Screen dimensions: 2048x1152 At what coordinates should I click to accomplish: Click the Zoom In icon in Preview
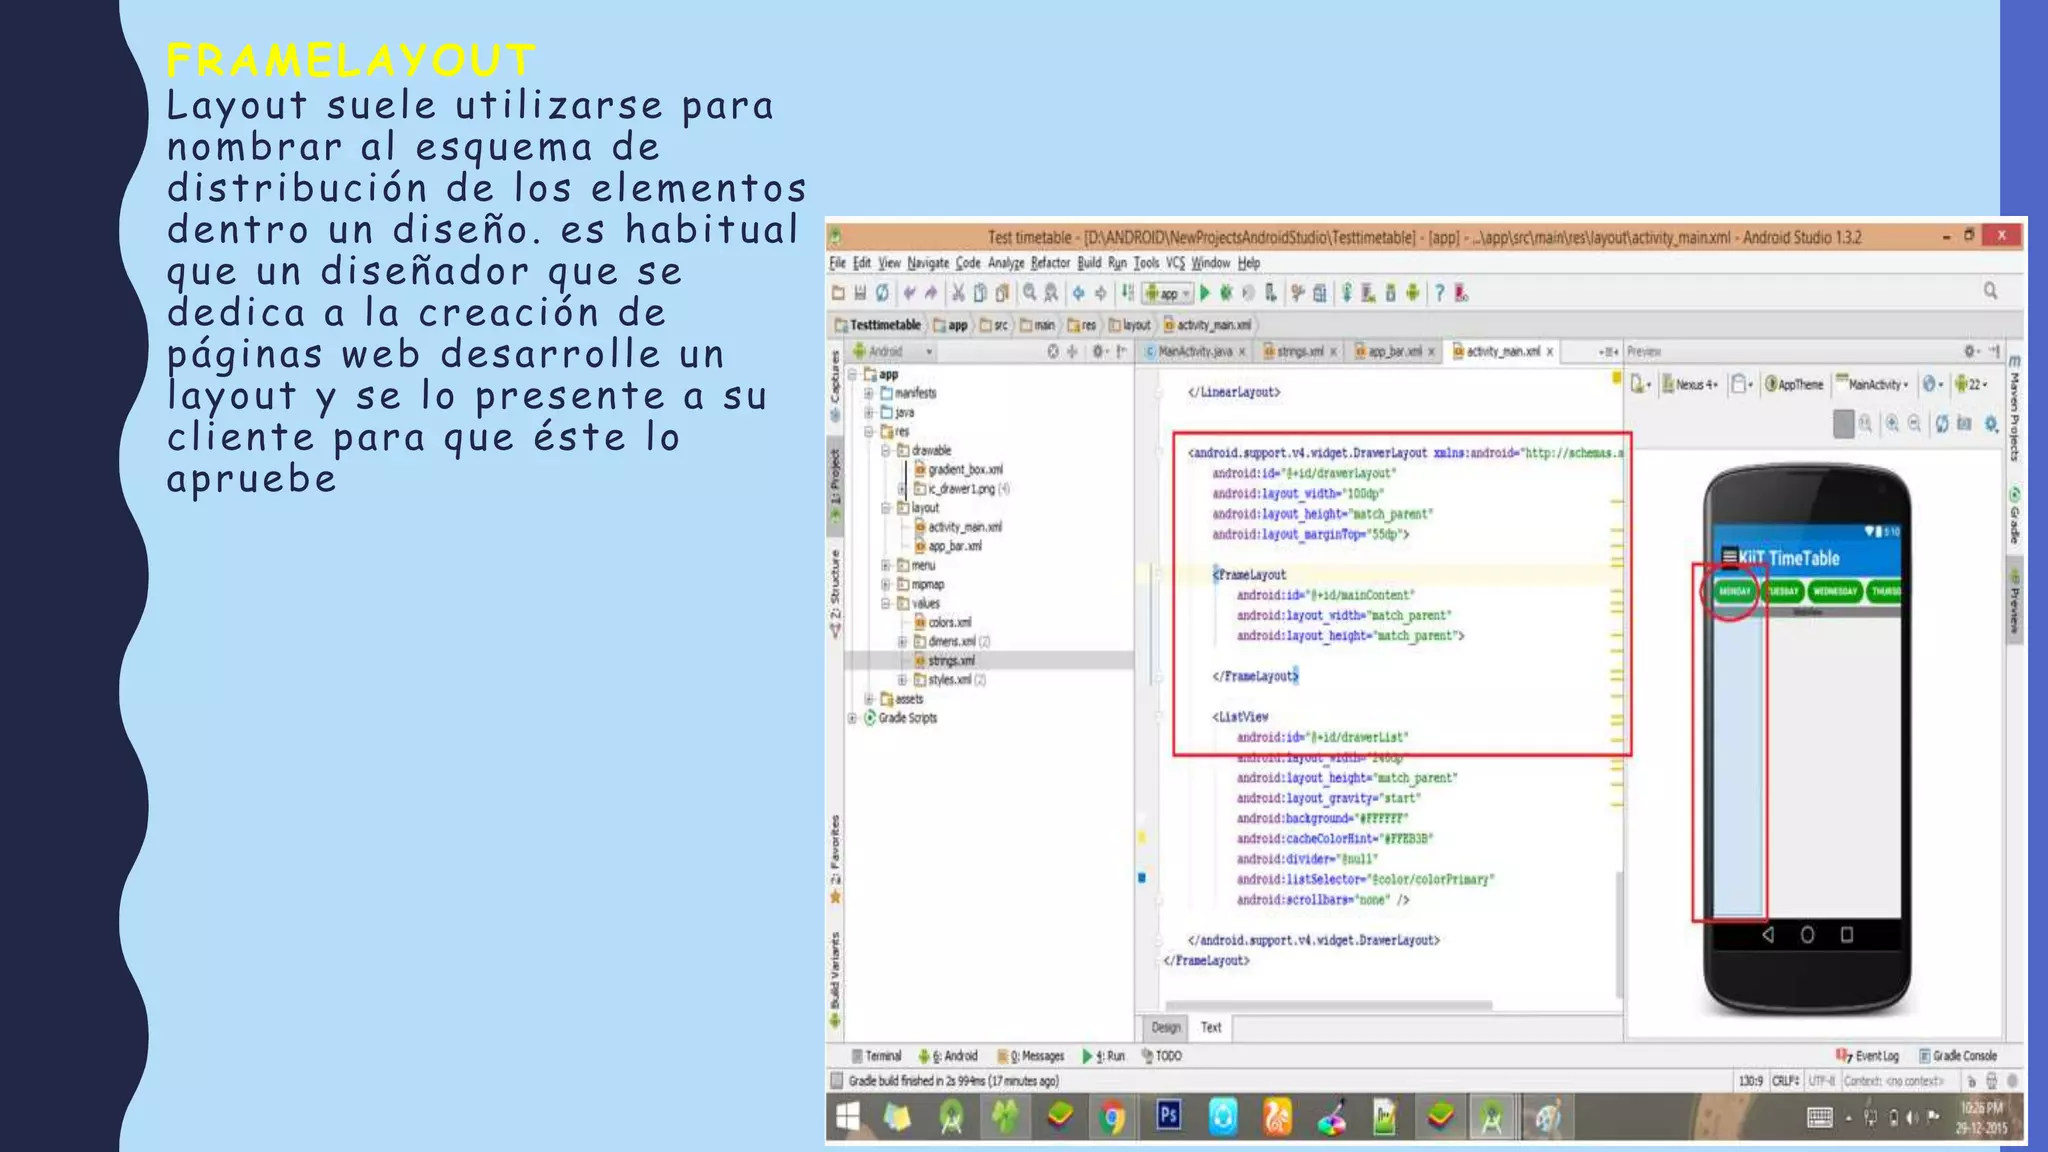(x=1892, y=424)
